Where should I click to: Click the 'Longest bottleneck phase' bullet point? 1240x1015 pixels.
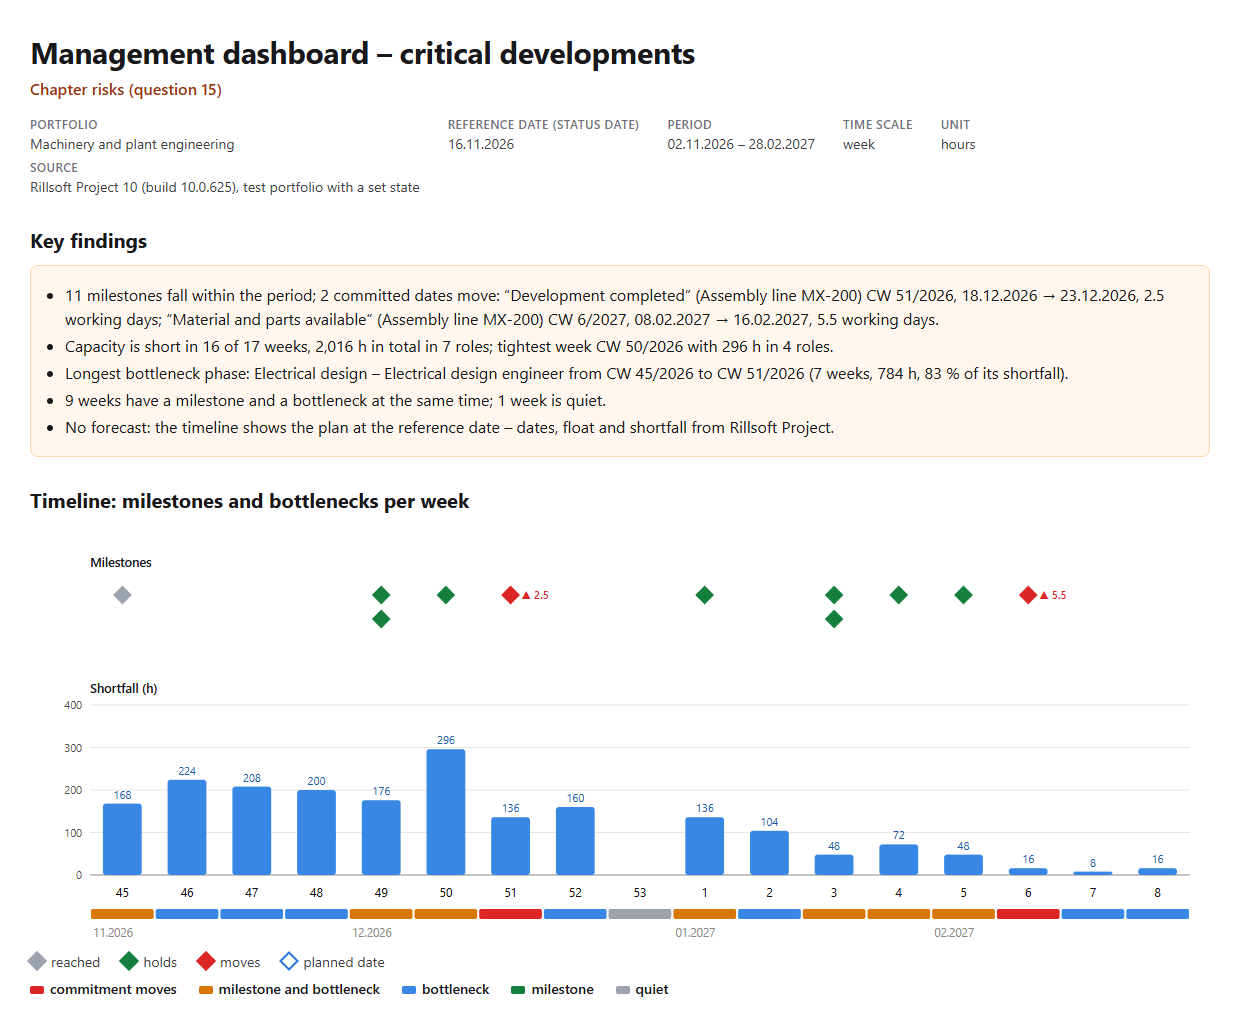click(x=566, y=374)
